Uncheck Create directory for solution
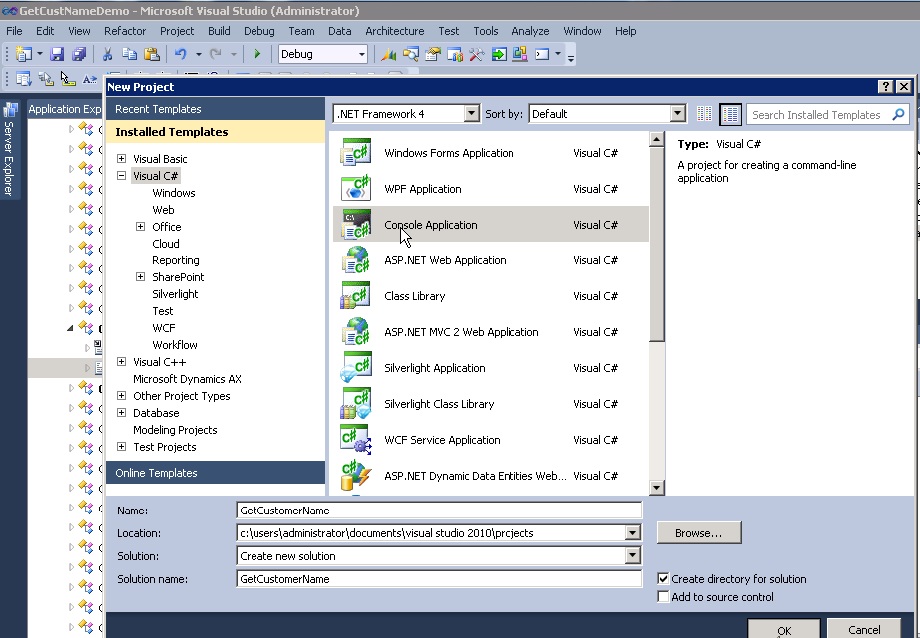Viewport: 920px width, 638px height. coord(662,578)
